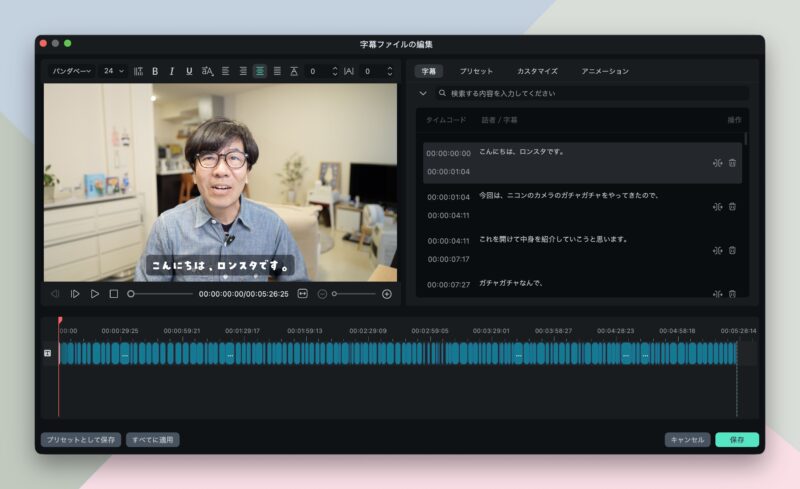
Task: Switch to the プリセット tab
Action: click(x=476, y=71)
